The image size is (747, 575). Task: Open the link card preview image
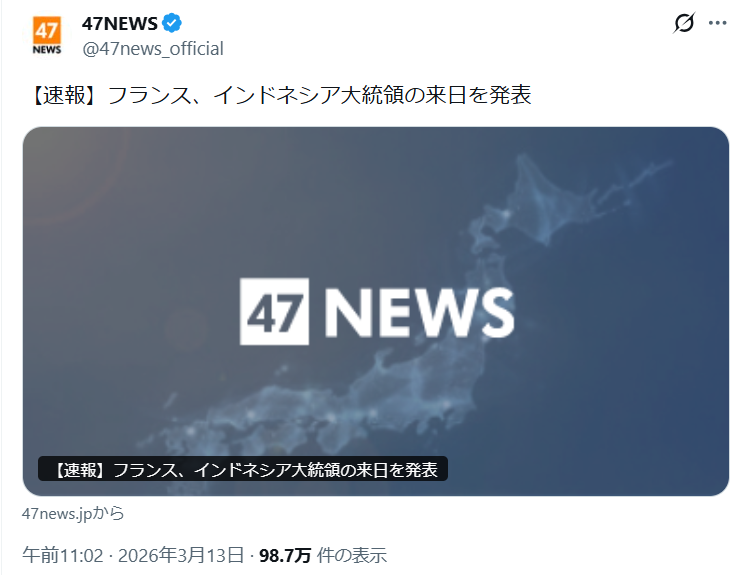coord(376,311)
